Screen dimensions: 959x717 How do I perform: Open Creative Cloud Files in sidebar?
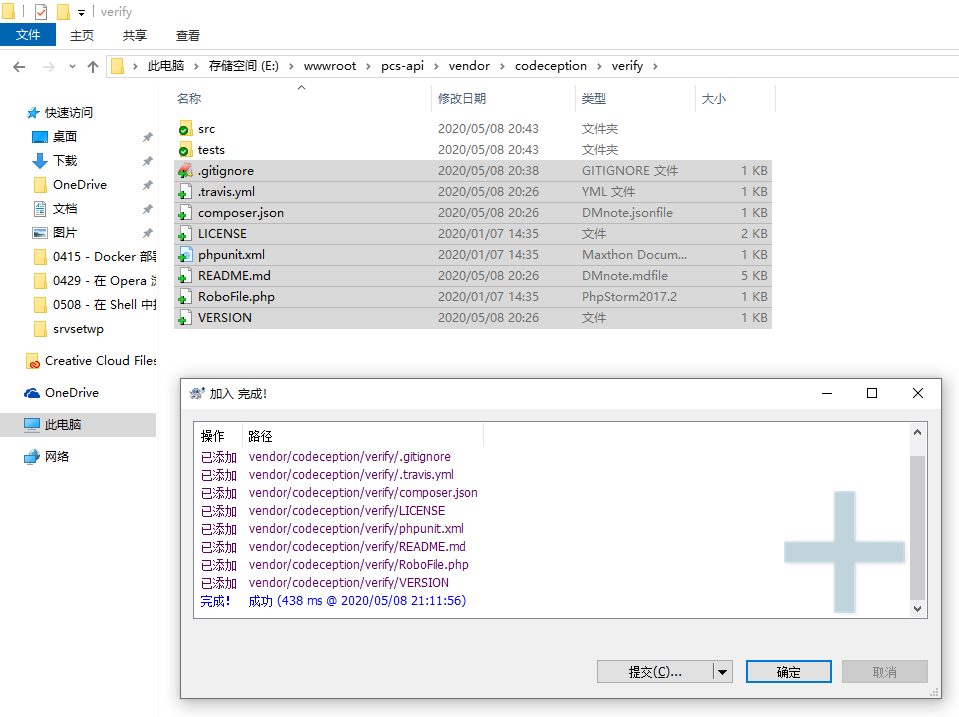click(100, 361)
